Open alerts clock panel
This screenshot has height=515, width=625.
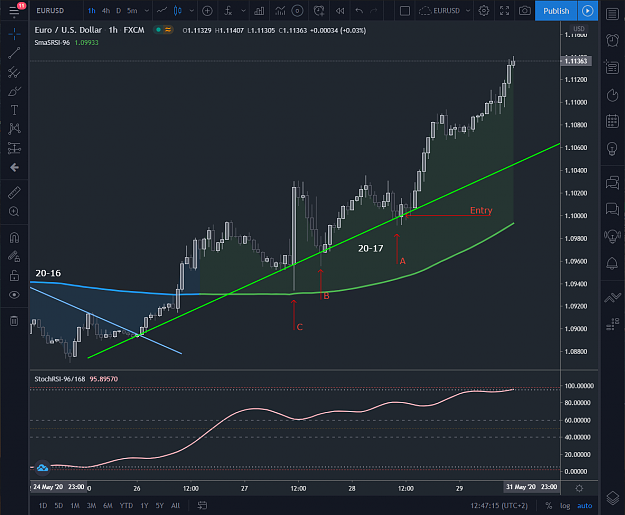[612, 40]
